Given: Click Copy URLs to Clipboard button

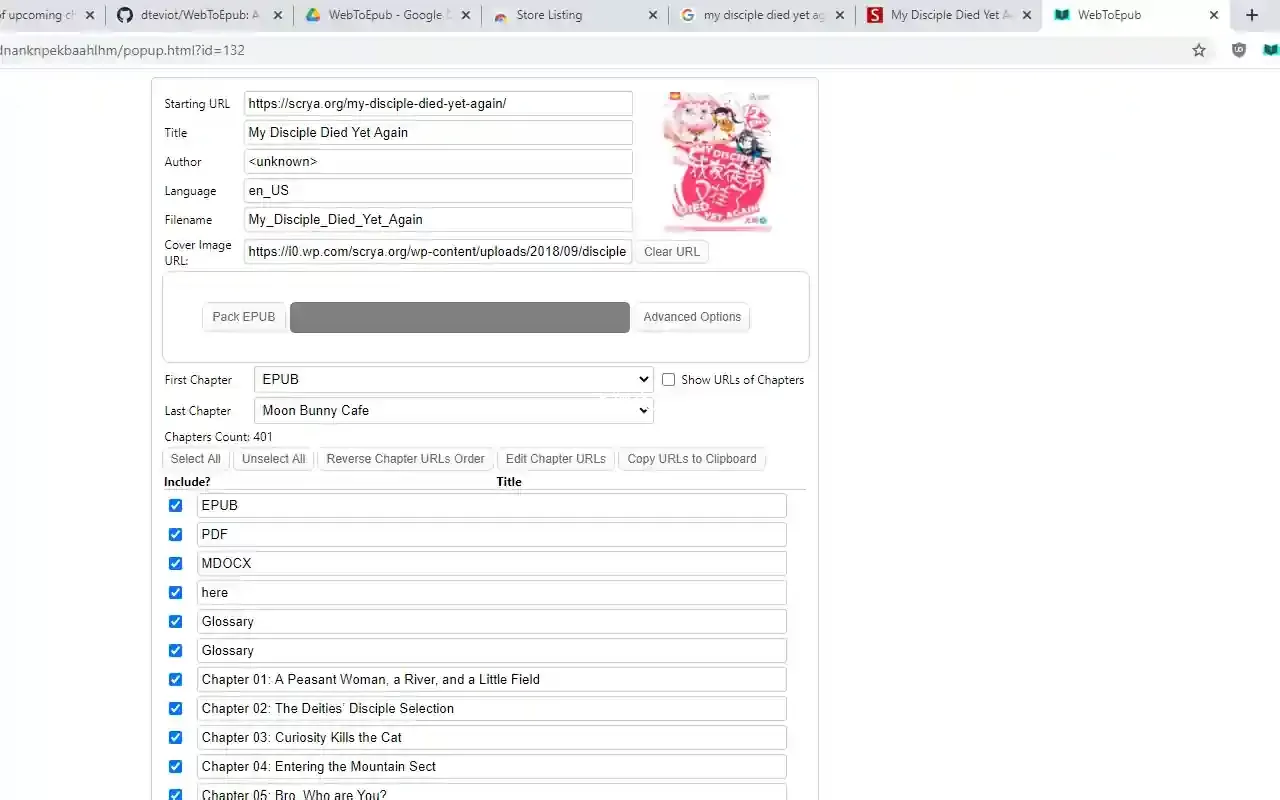Looking at the screenshot, I should [x=692, y=459].
